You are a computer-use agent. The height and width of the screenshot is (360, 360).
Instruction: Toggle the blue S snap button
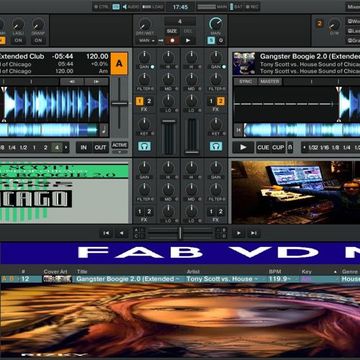[211, 41]
